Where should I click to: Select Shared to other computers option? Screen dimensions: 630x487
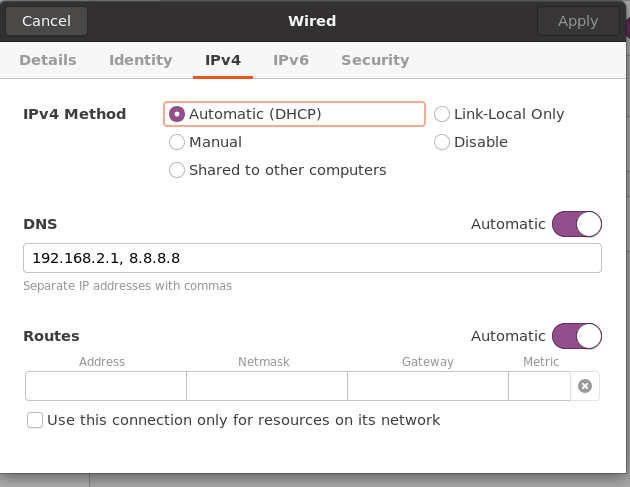pos(177,170)
